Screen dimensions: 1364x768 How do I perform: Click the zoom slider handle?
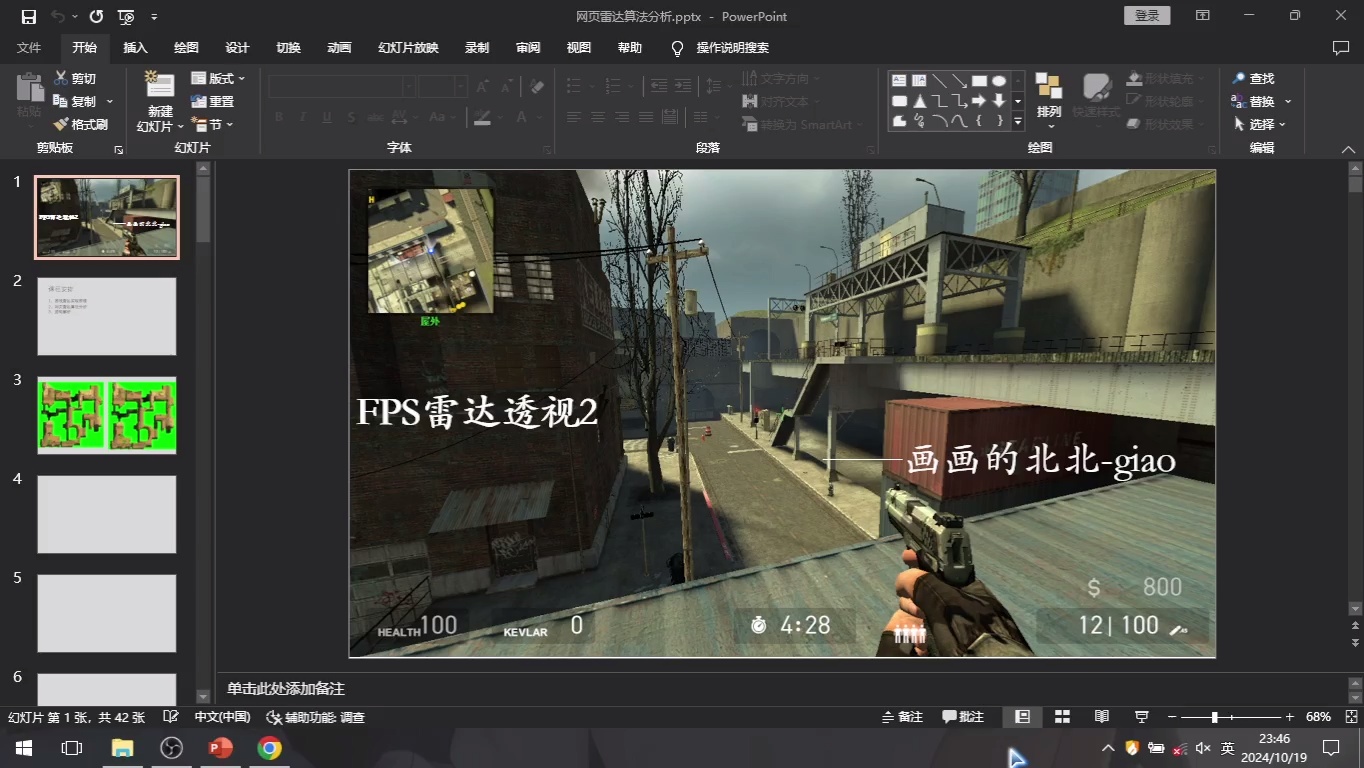[x=1214, y=717]
